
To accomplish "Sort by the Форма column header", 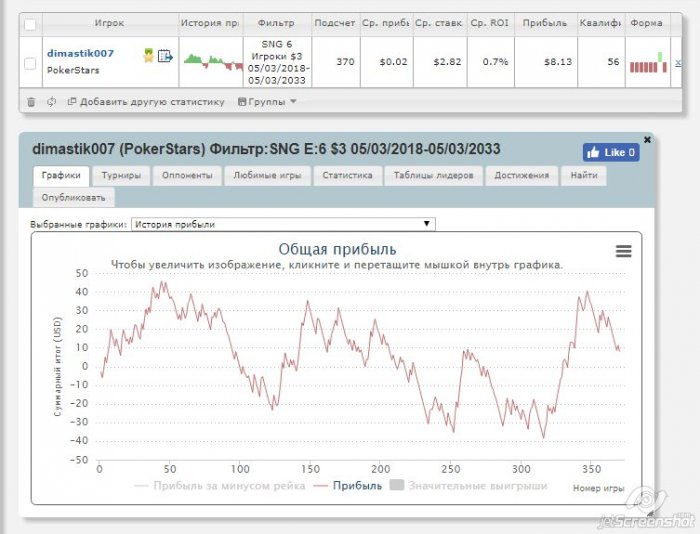I will pyautogui.click(x=646, y=23).
